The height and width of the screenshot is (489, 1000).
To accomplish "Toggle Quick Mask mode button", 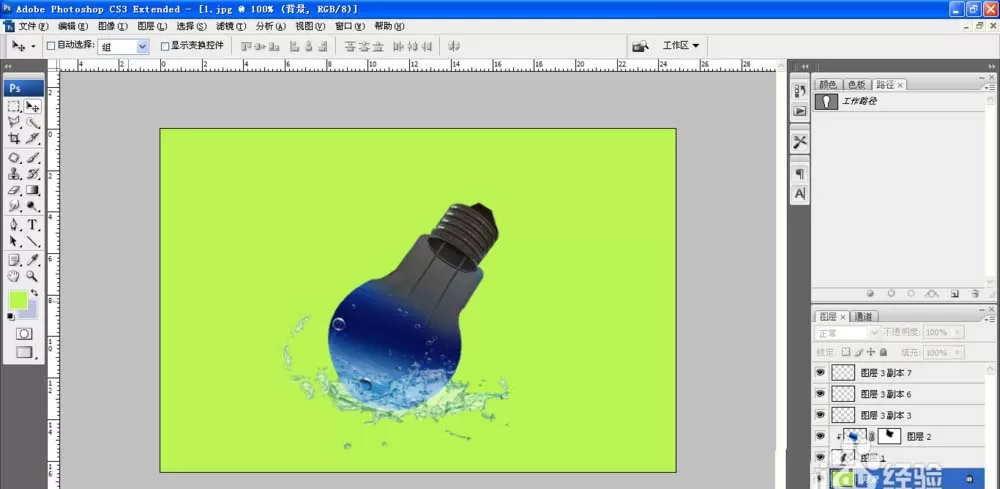I will tap(24, 333).
